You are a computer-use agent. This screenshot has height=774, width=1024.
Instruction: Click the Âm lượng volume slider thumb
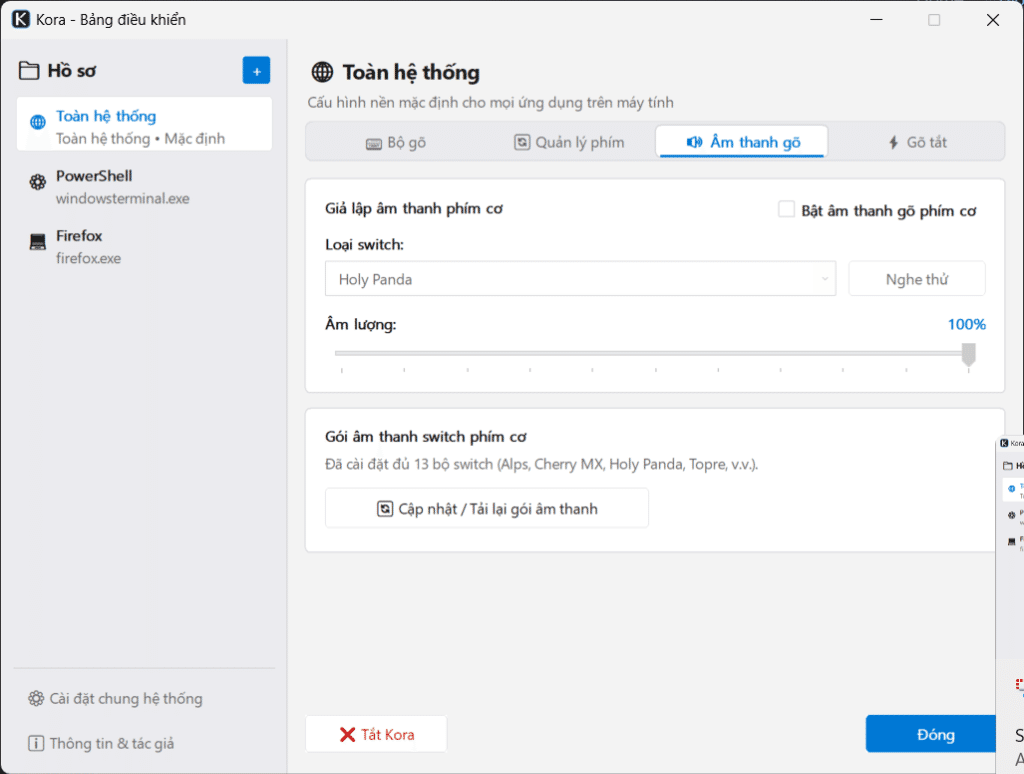[x=968, y=355]
